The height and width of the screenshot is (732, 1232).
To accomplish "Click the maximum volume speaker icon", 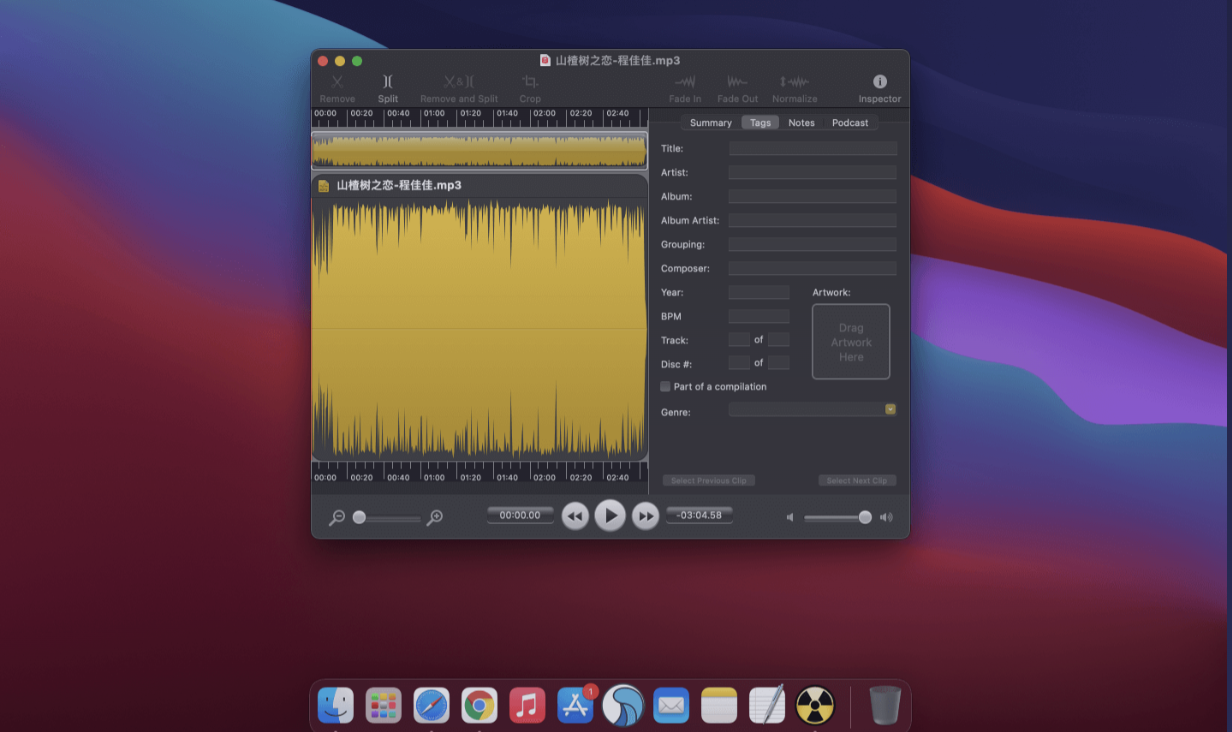I will click(886, 517).
